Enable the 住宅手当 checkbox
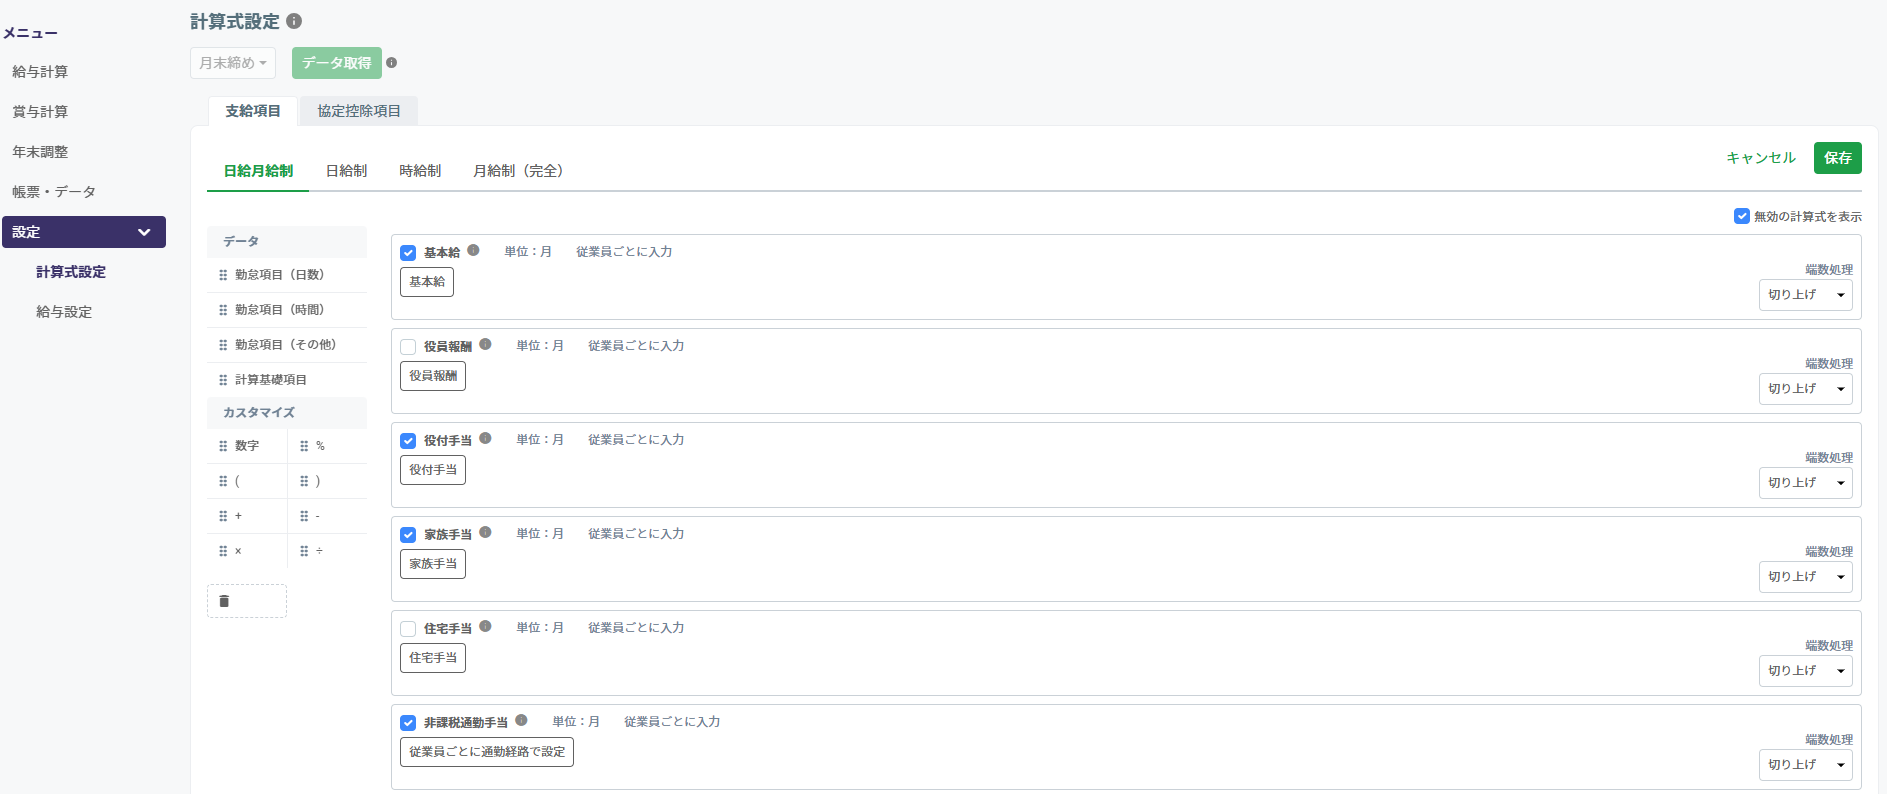 point(408,629)
